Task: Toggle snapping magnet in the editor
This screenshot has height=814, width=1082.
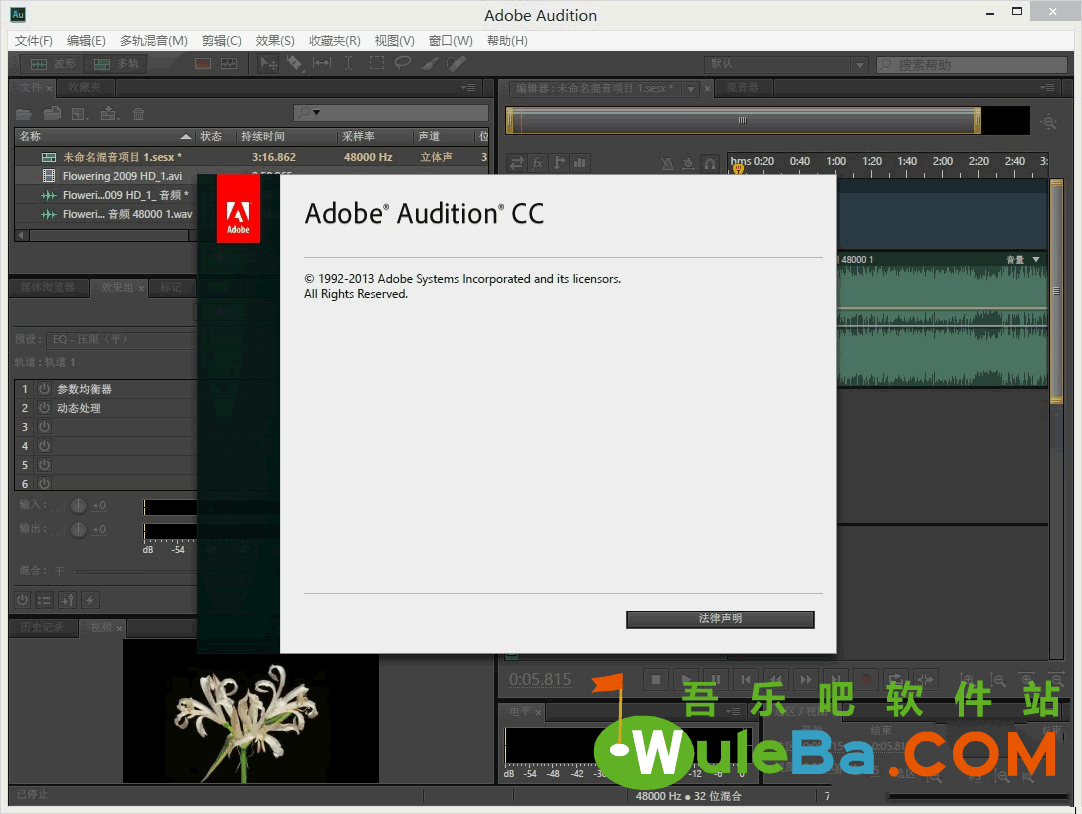Action: [x=709, y=163]
